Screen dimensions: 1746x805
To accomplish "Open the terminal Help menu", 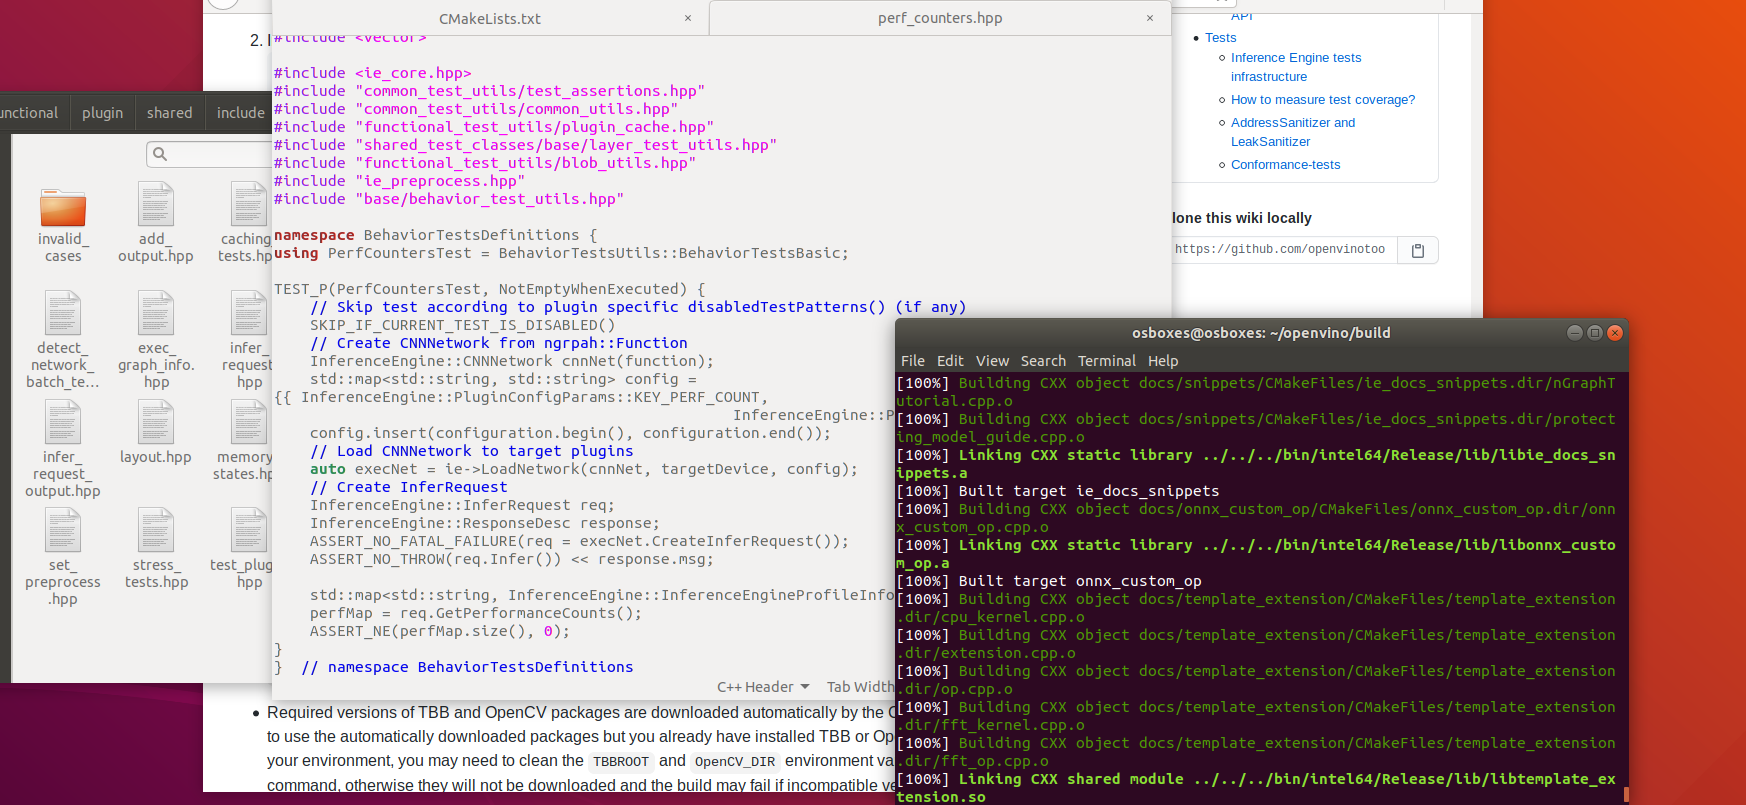I will pos(1163,361).
